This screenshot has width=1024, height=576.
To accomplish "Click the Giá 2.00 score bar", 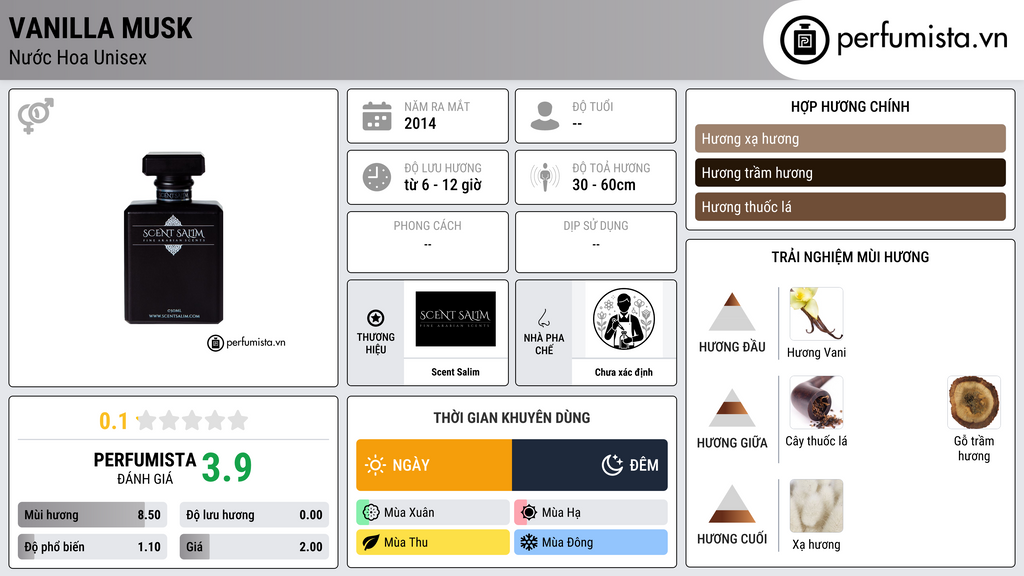I will [x=254, y=547].
